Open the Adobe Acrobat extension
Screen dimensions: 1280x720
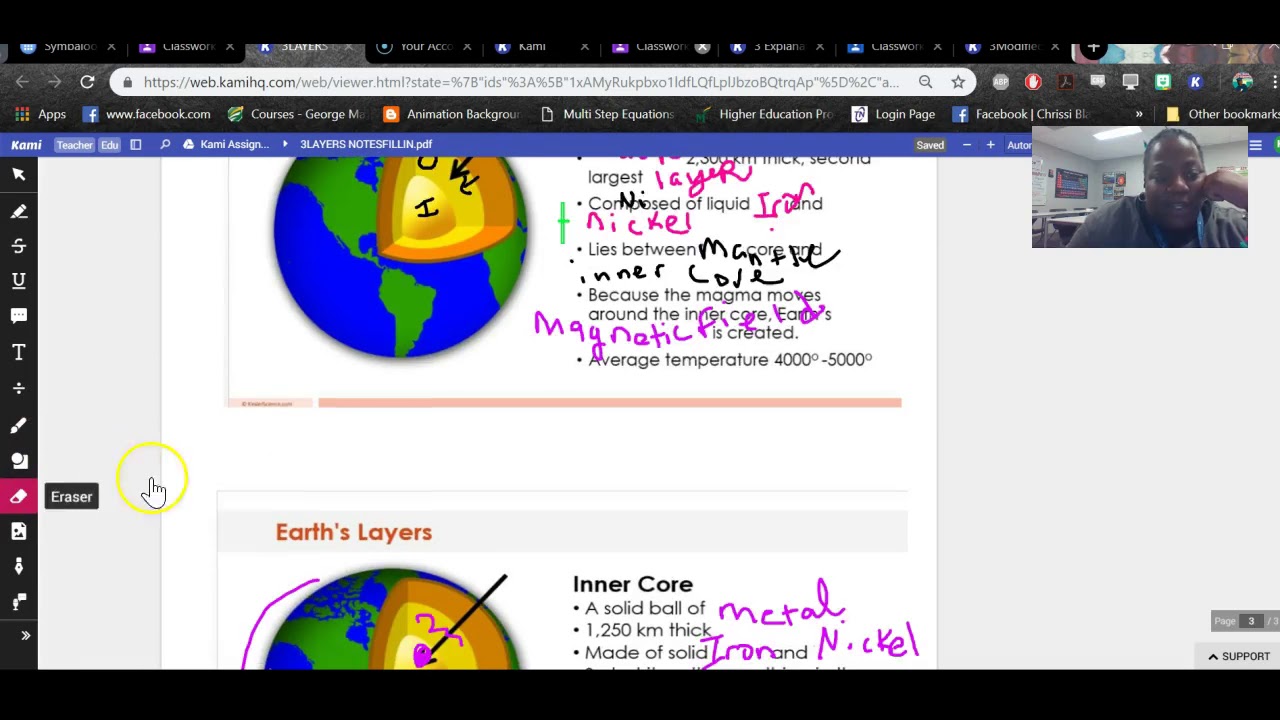click(1065, 82)
